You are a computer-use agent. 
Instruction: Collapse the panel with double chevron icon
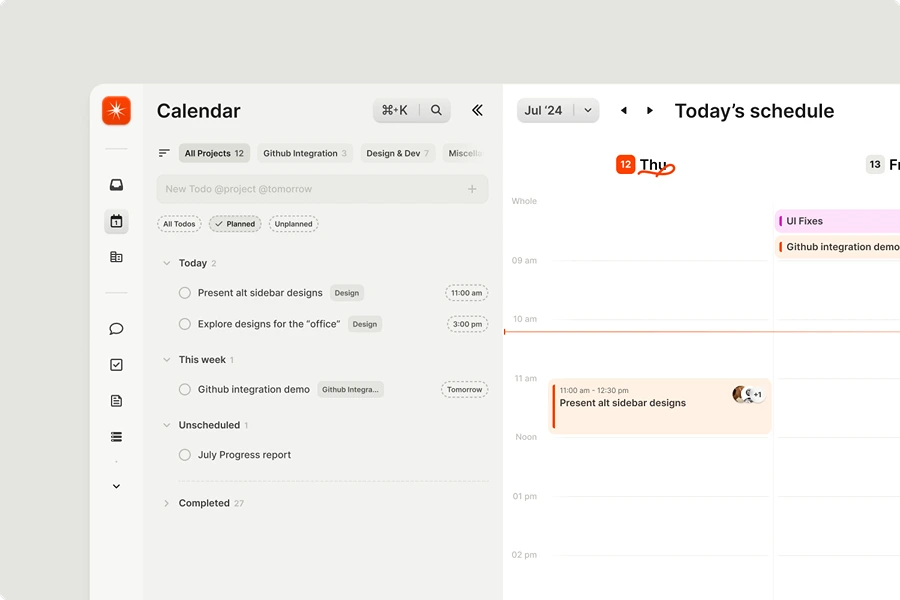[x=477, y=111]
